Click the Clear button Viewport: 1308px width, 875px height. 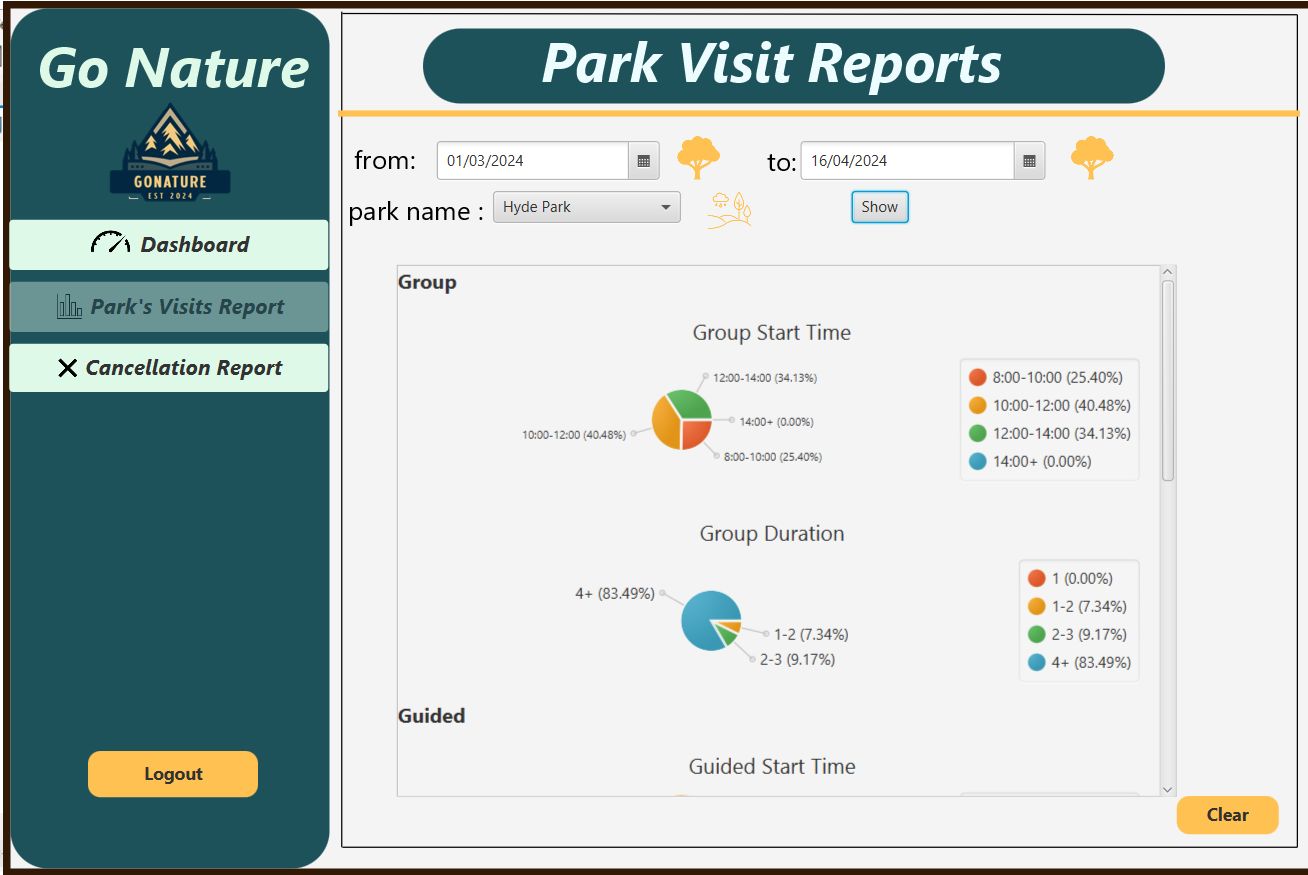pos(1227,815)
